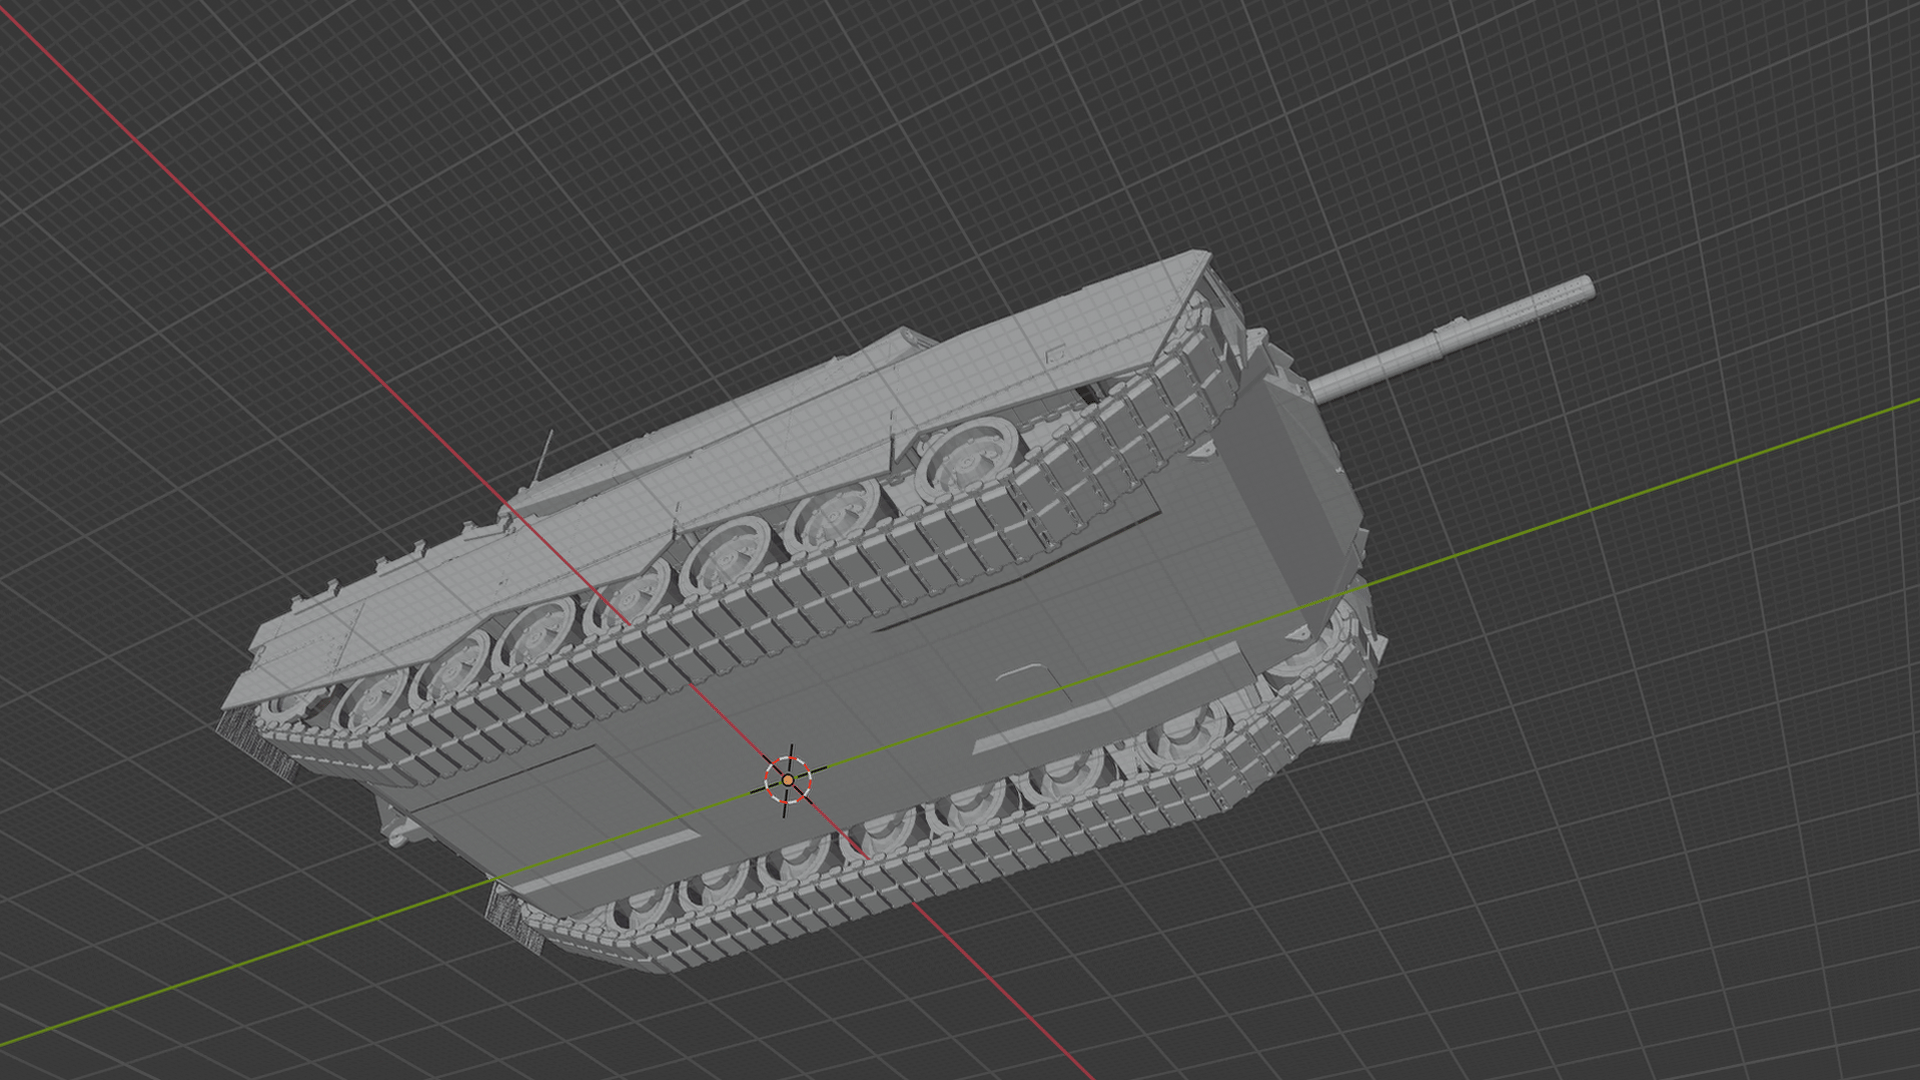Image resolution: width=1920 pixels, height=1080 pixels.
Task: Click the 3D cursor crosshair in viewport
Action: pos(788,780)
